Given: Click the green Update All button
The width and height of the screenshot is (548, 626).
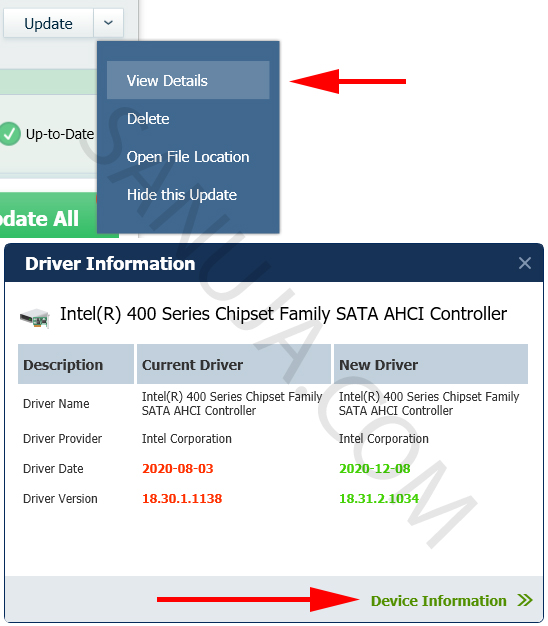Looking at the screenshot, I should point(48,216).
